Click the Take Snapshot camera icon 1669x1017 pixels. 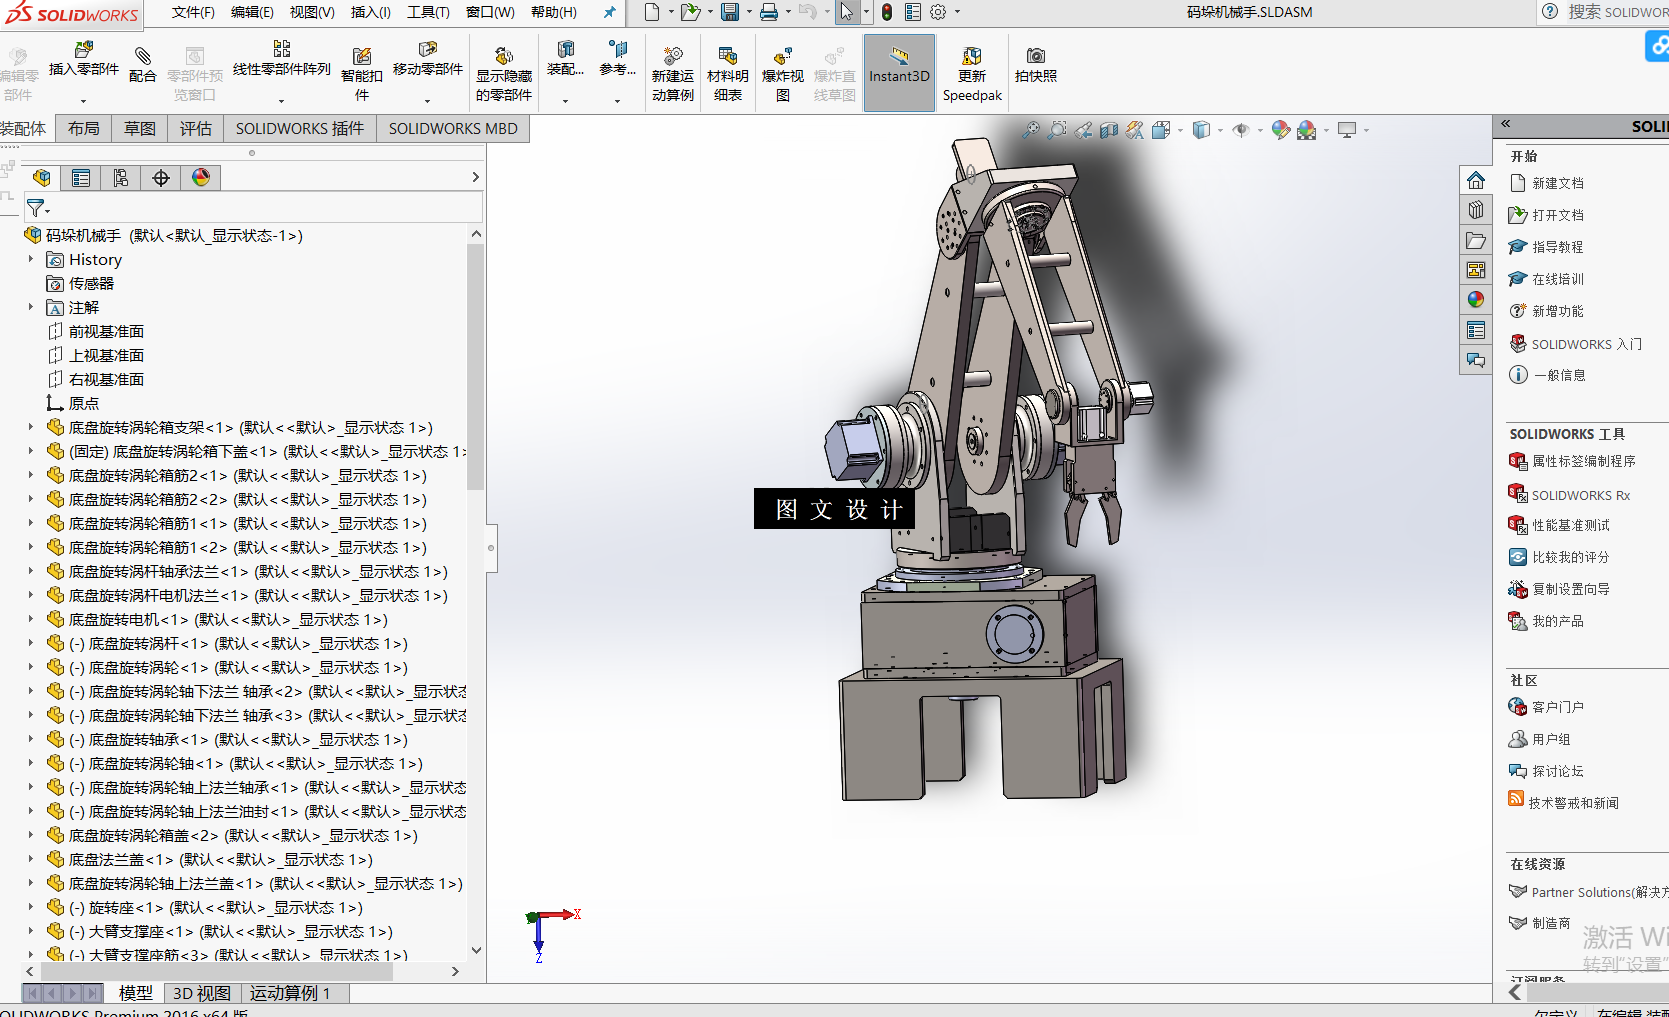(x=1036, y=56)
